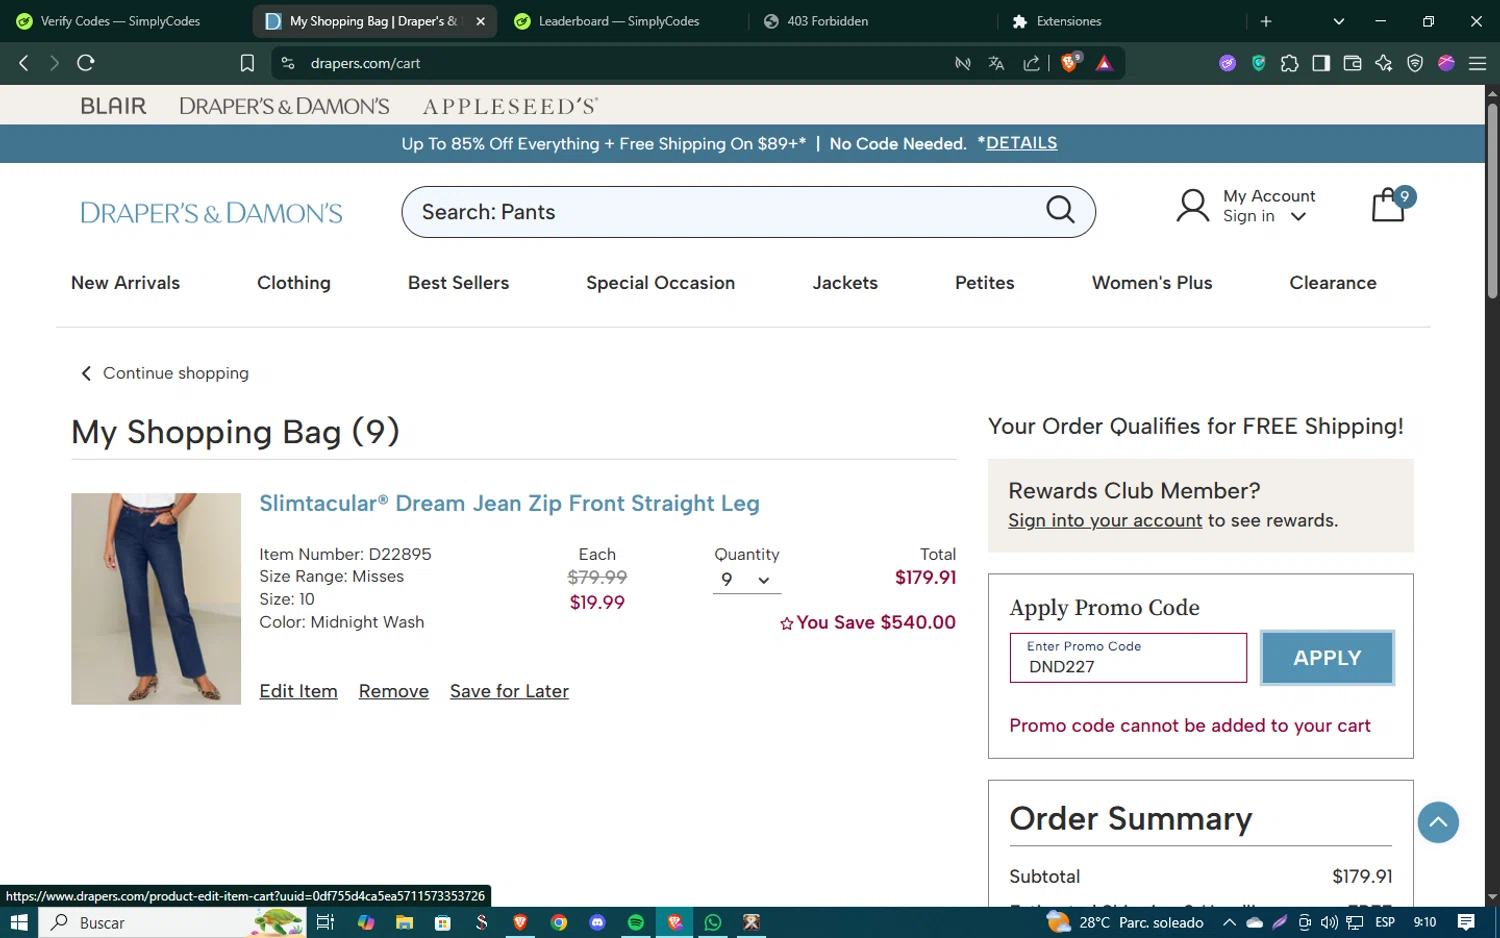The height and width of the screenshot is (938, 1500).
Task: Open the taskbar notification center icon
Action: coord(1466,922)
